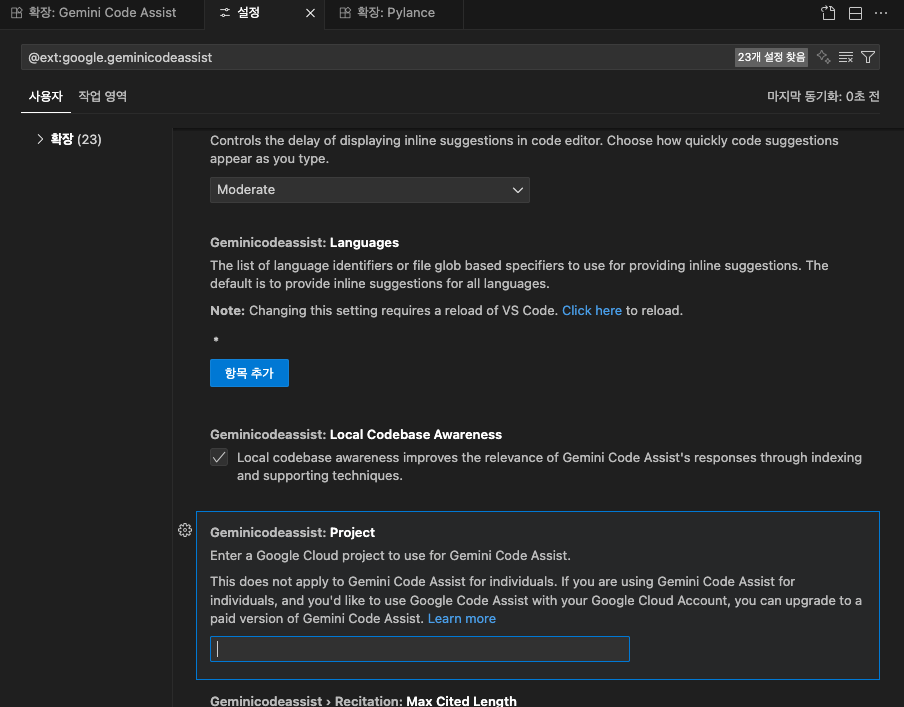Clear the settings search input
Image resolution: width=904 pixels, height=707 pixels.
845,57
